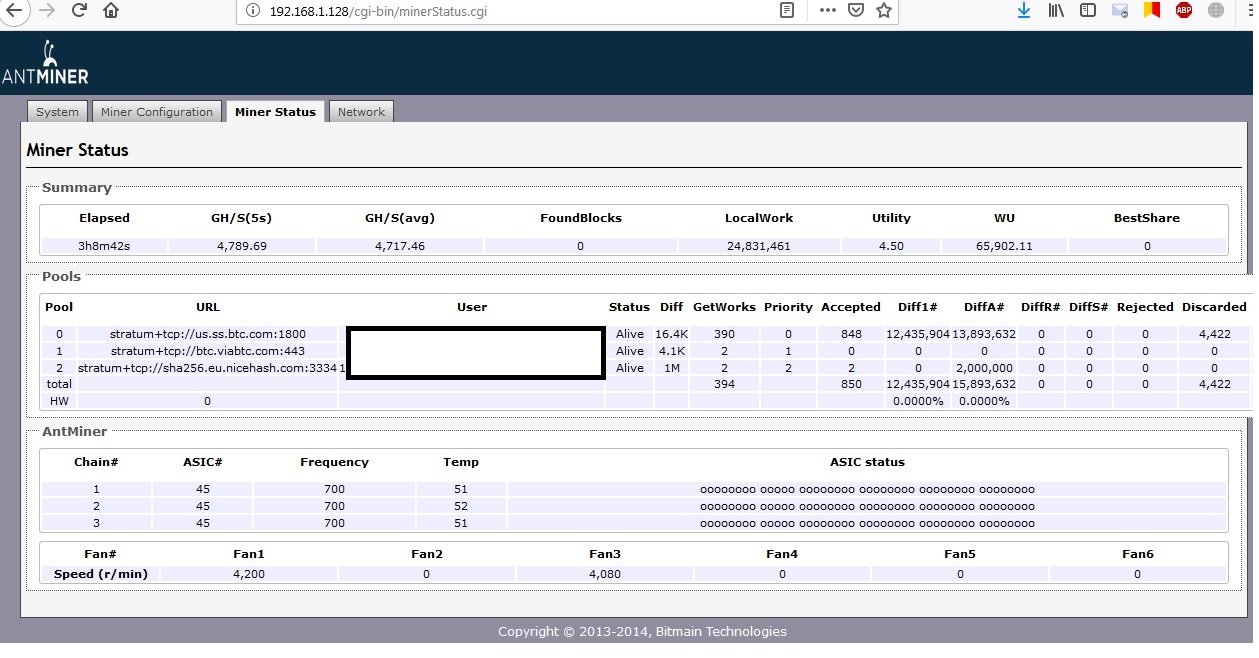This screenshot has height=658, width=1259.
Task: Click the grey globe extension icon
Action: [1216, 10]
